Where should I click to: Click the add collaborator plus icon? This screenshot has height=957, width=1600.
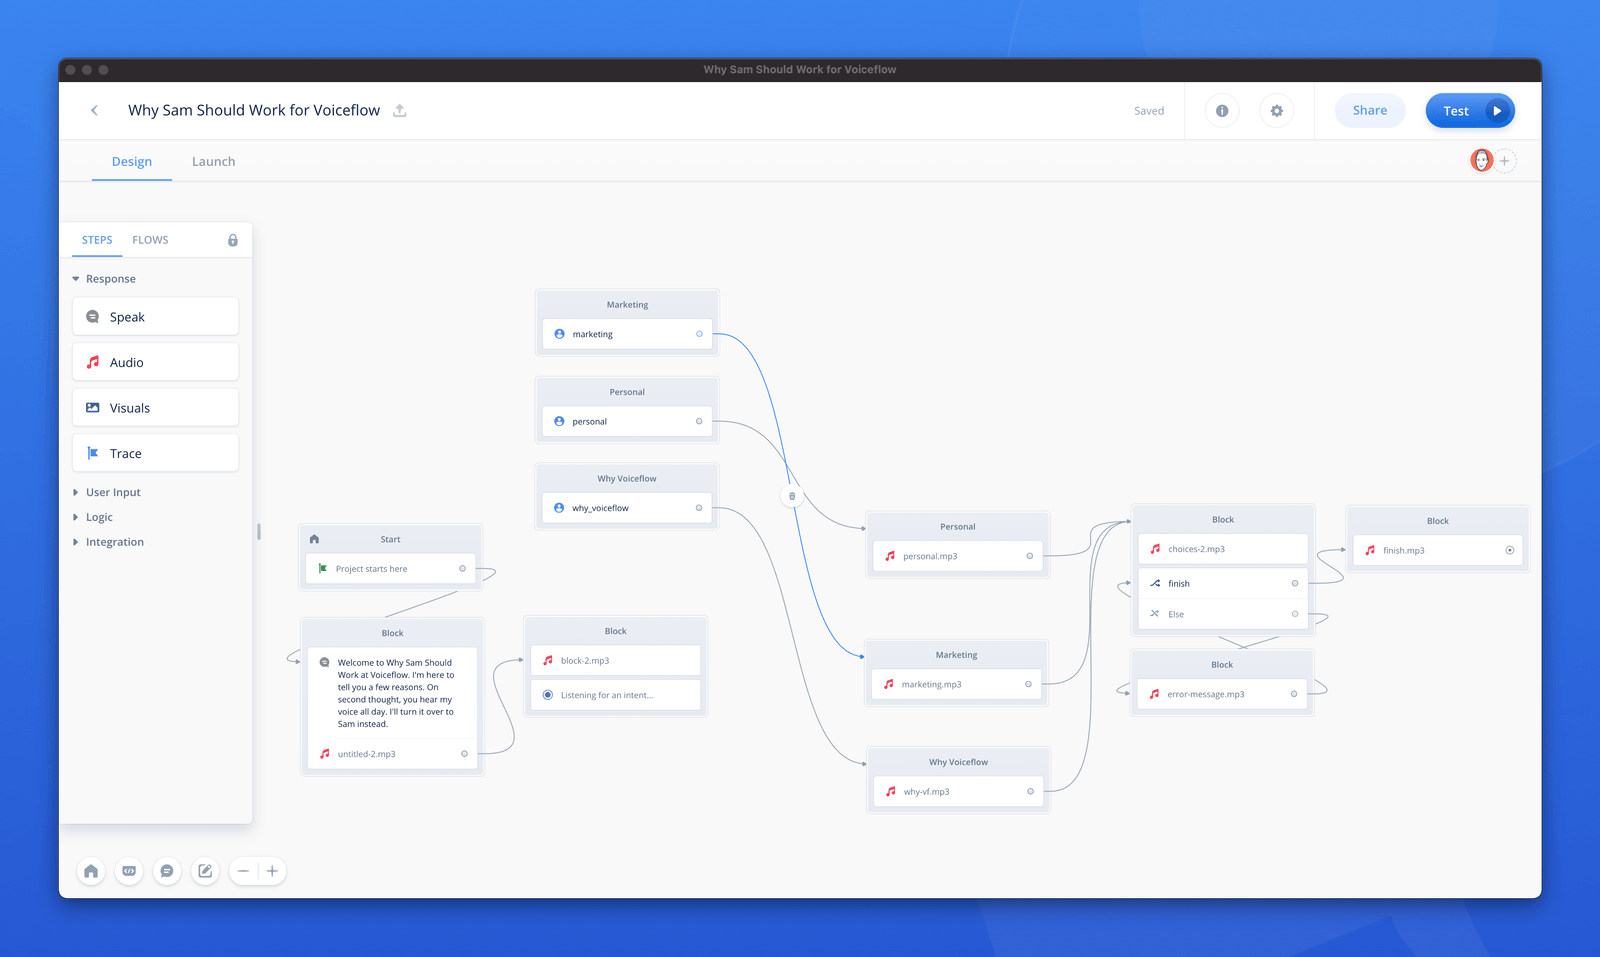click(1504, 161)
